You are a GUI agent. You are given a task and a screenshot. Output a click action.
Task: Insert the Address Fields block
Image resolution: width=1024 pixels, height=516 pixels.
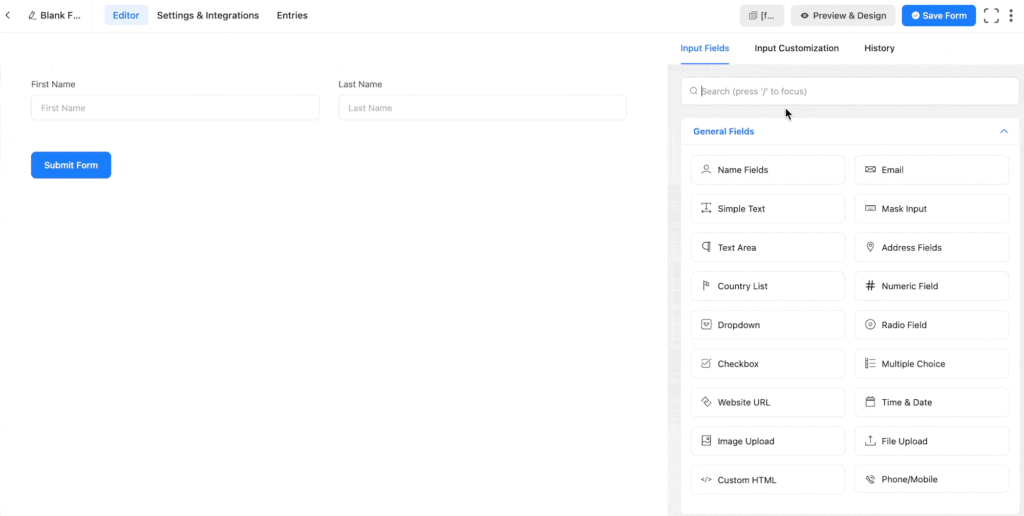point(931,248)
